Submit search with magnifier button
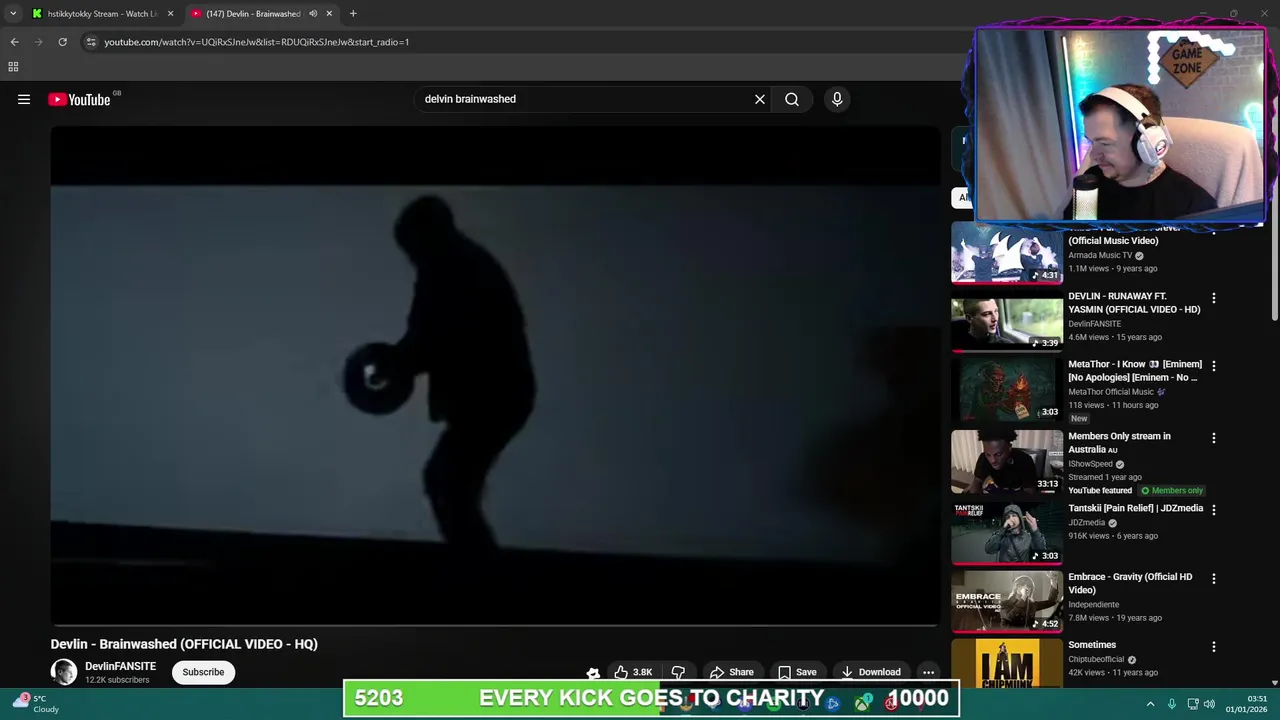1280x720 pixels. (x=792, y=99)
